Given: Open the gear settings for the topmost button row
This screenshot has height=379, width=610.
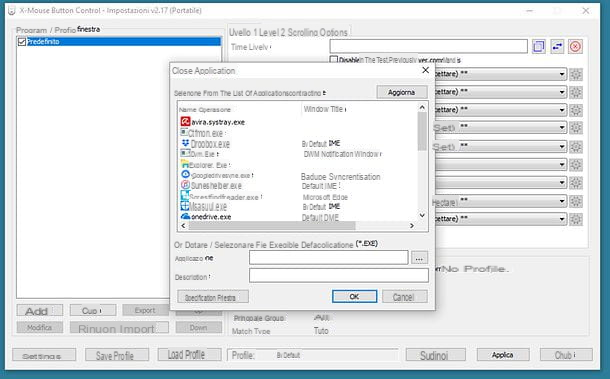Looking at the screenshot, I should [576, 74].
